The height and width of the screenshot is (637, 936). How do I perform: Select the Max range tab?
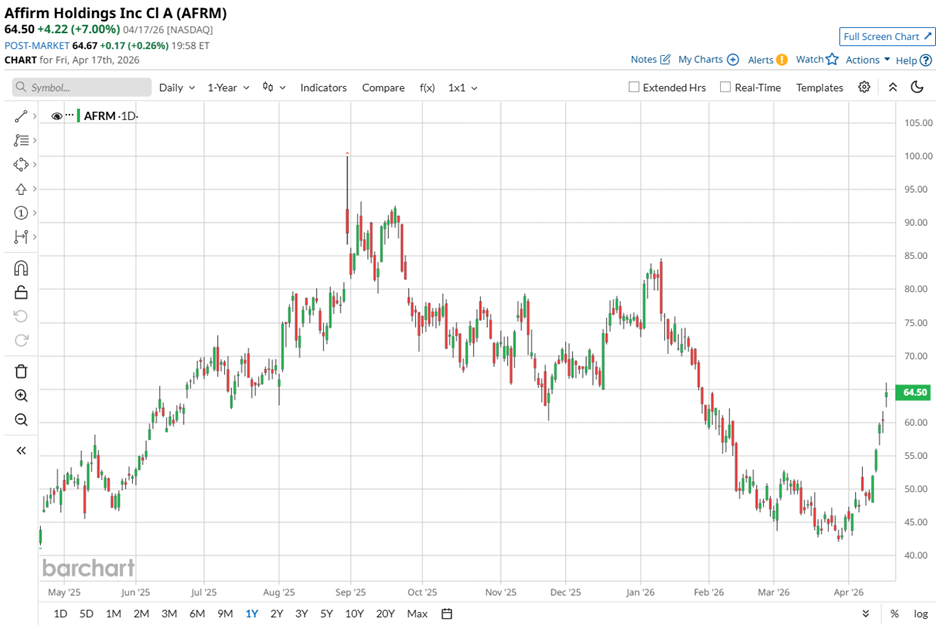[417, 614]
